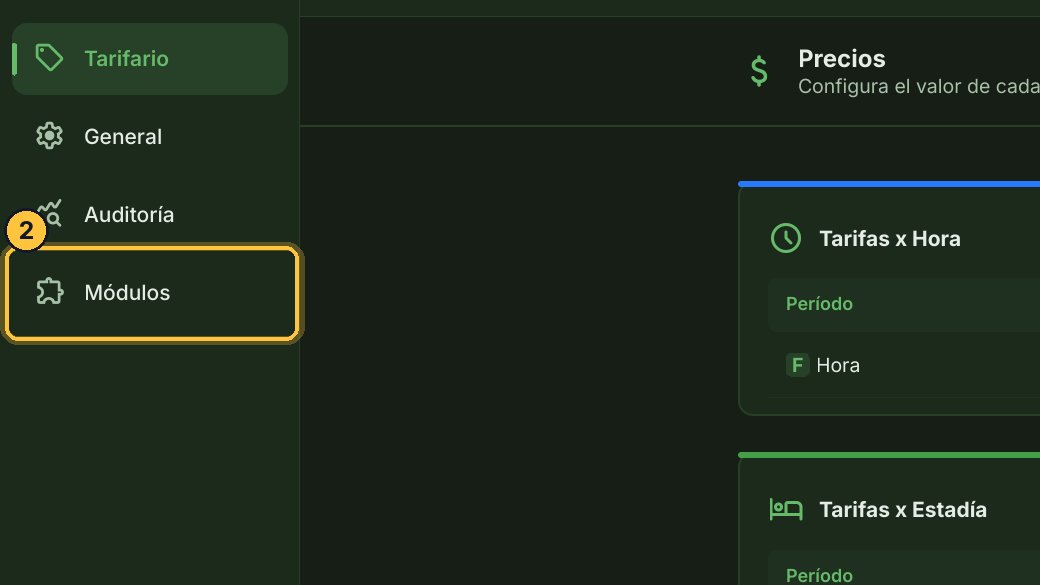
Task: Click the F badge next to Hora
Action: coord(797,365)
